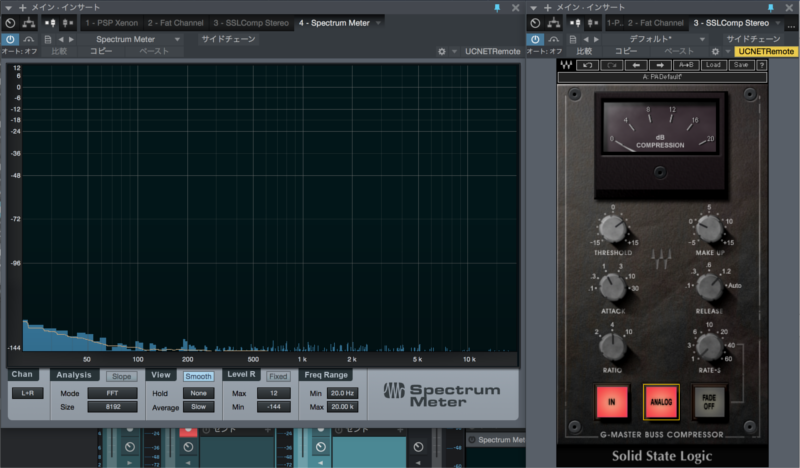Click the channel editor icon in SSLComp window

click(x=535, y=23)
